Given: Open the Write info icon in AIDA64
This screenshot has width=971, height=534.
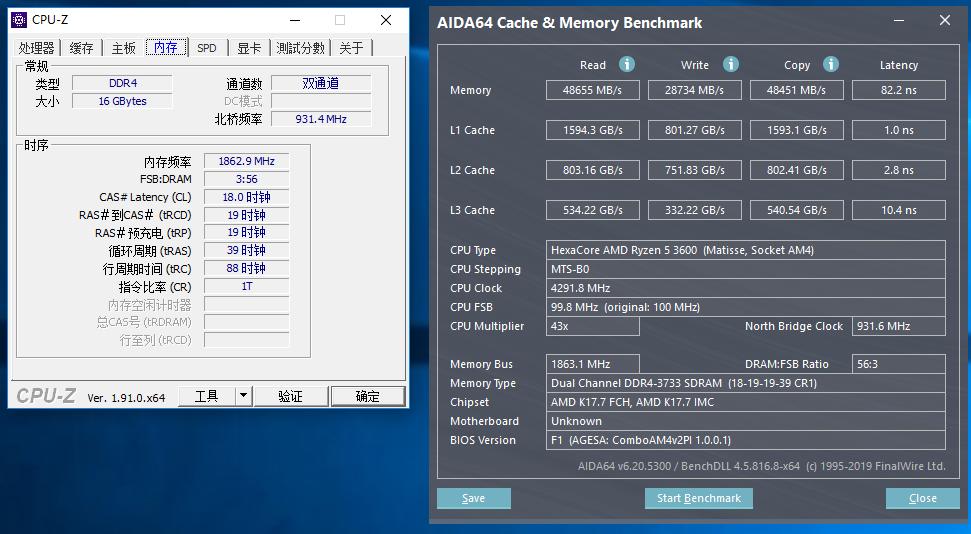Looking at the screenshot, I should (731, 64).
